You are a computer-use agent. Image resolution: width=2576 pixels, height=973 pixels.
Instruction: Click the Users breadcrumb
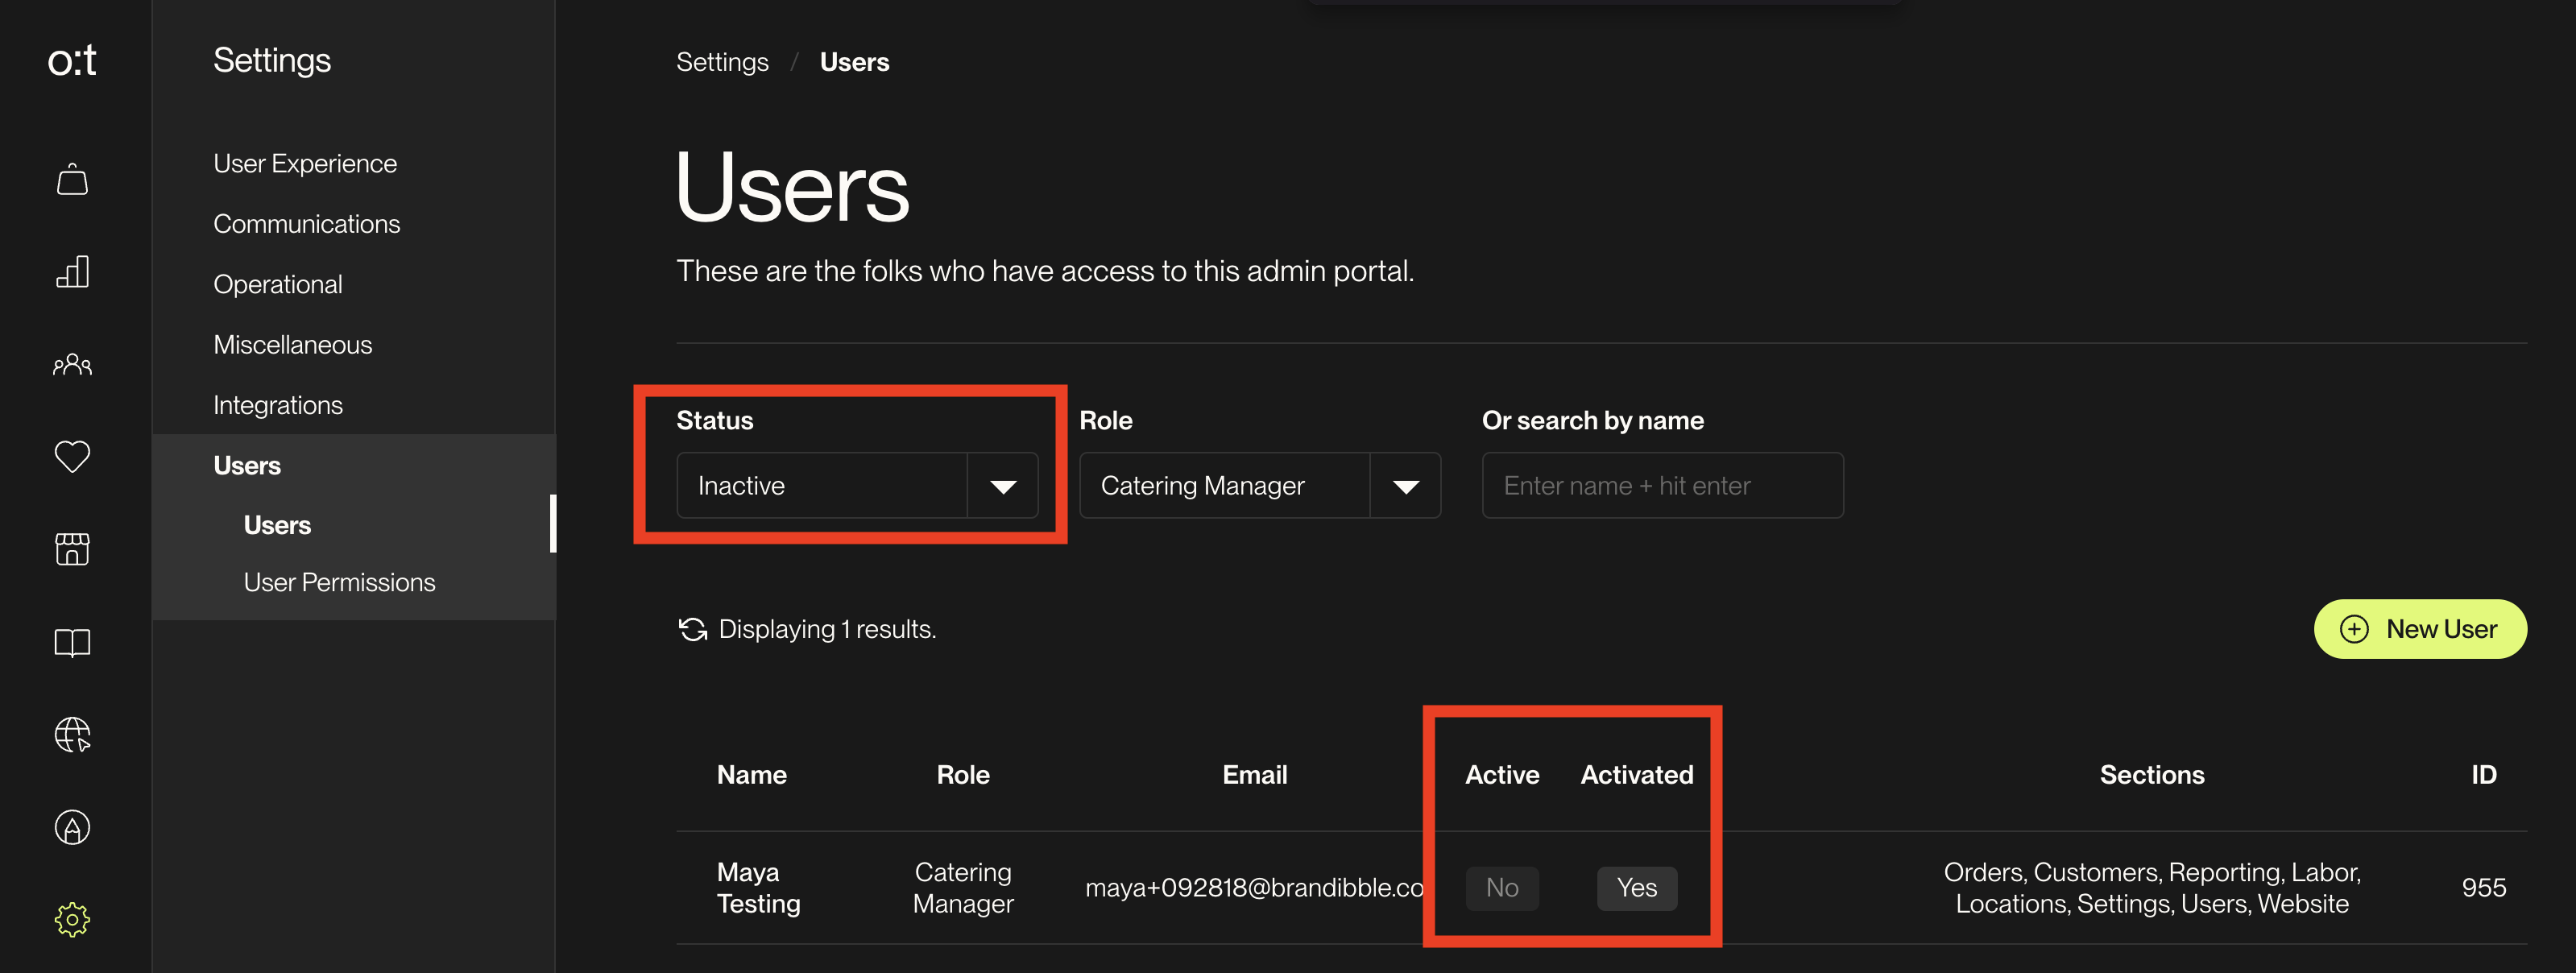click(854, 62)
